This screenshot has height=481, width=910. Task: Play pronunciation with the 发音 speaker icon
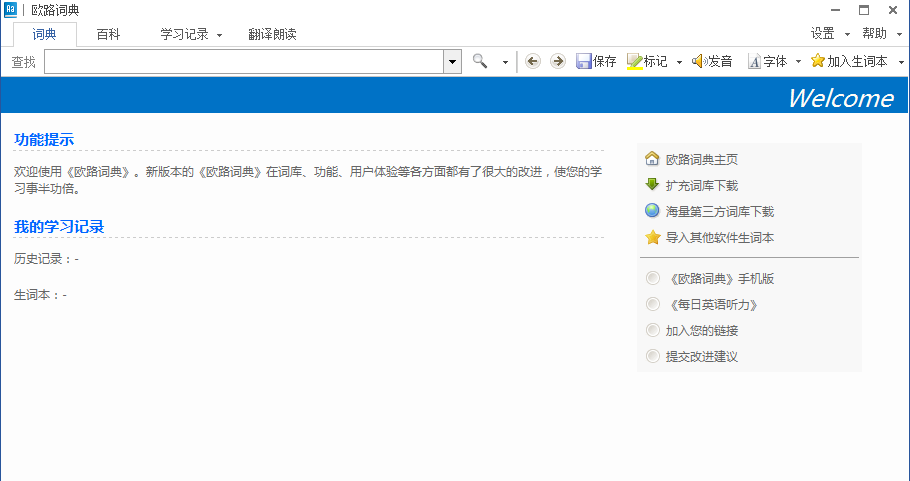[698, 61]
